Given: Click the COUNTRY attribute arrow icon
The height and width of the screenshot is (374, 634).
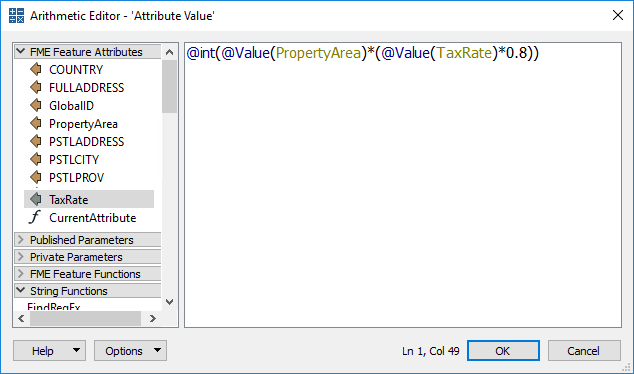Looking at the screenshot, I should click(x=36, y=70).
